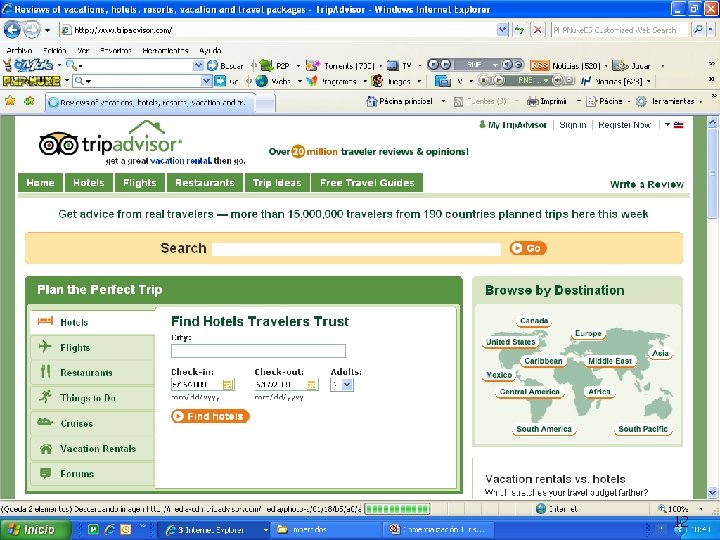Screen dimensions: 720x540
Task: Expand the second toolbar search box dropdown
Action: [207, 81]
